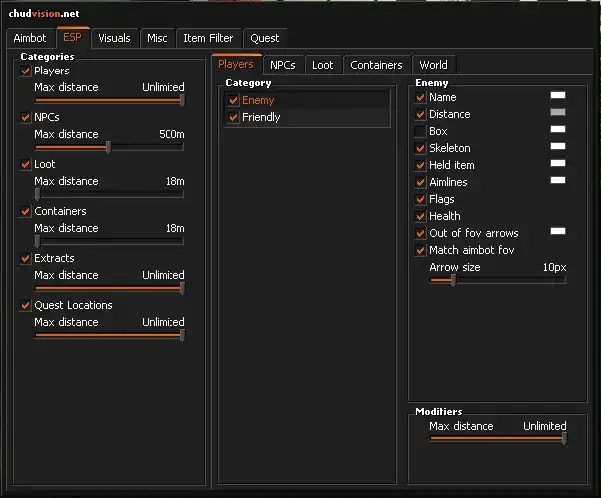Open the Distance gray color swatch
Image resolution: width=601 pixels, height=498 pixels.
point(557,112)
